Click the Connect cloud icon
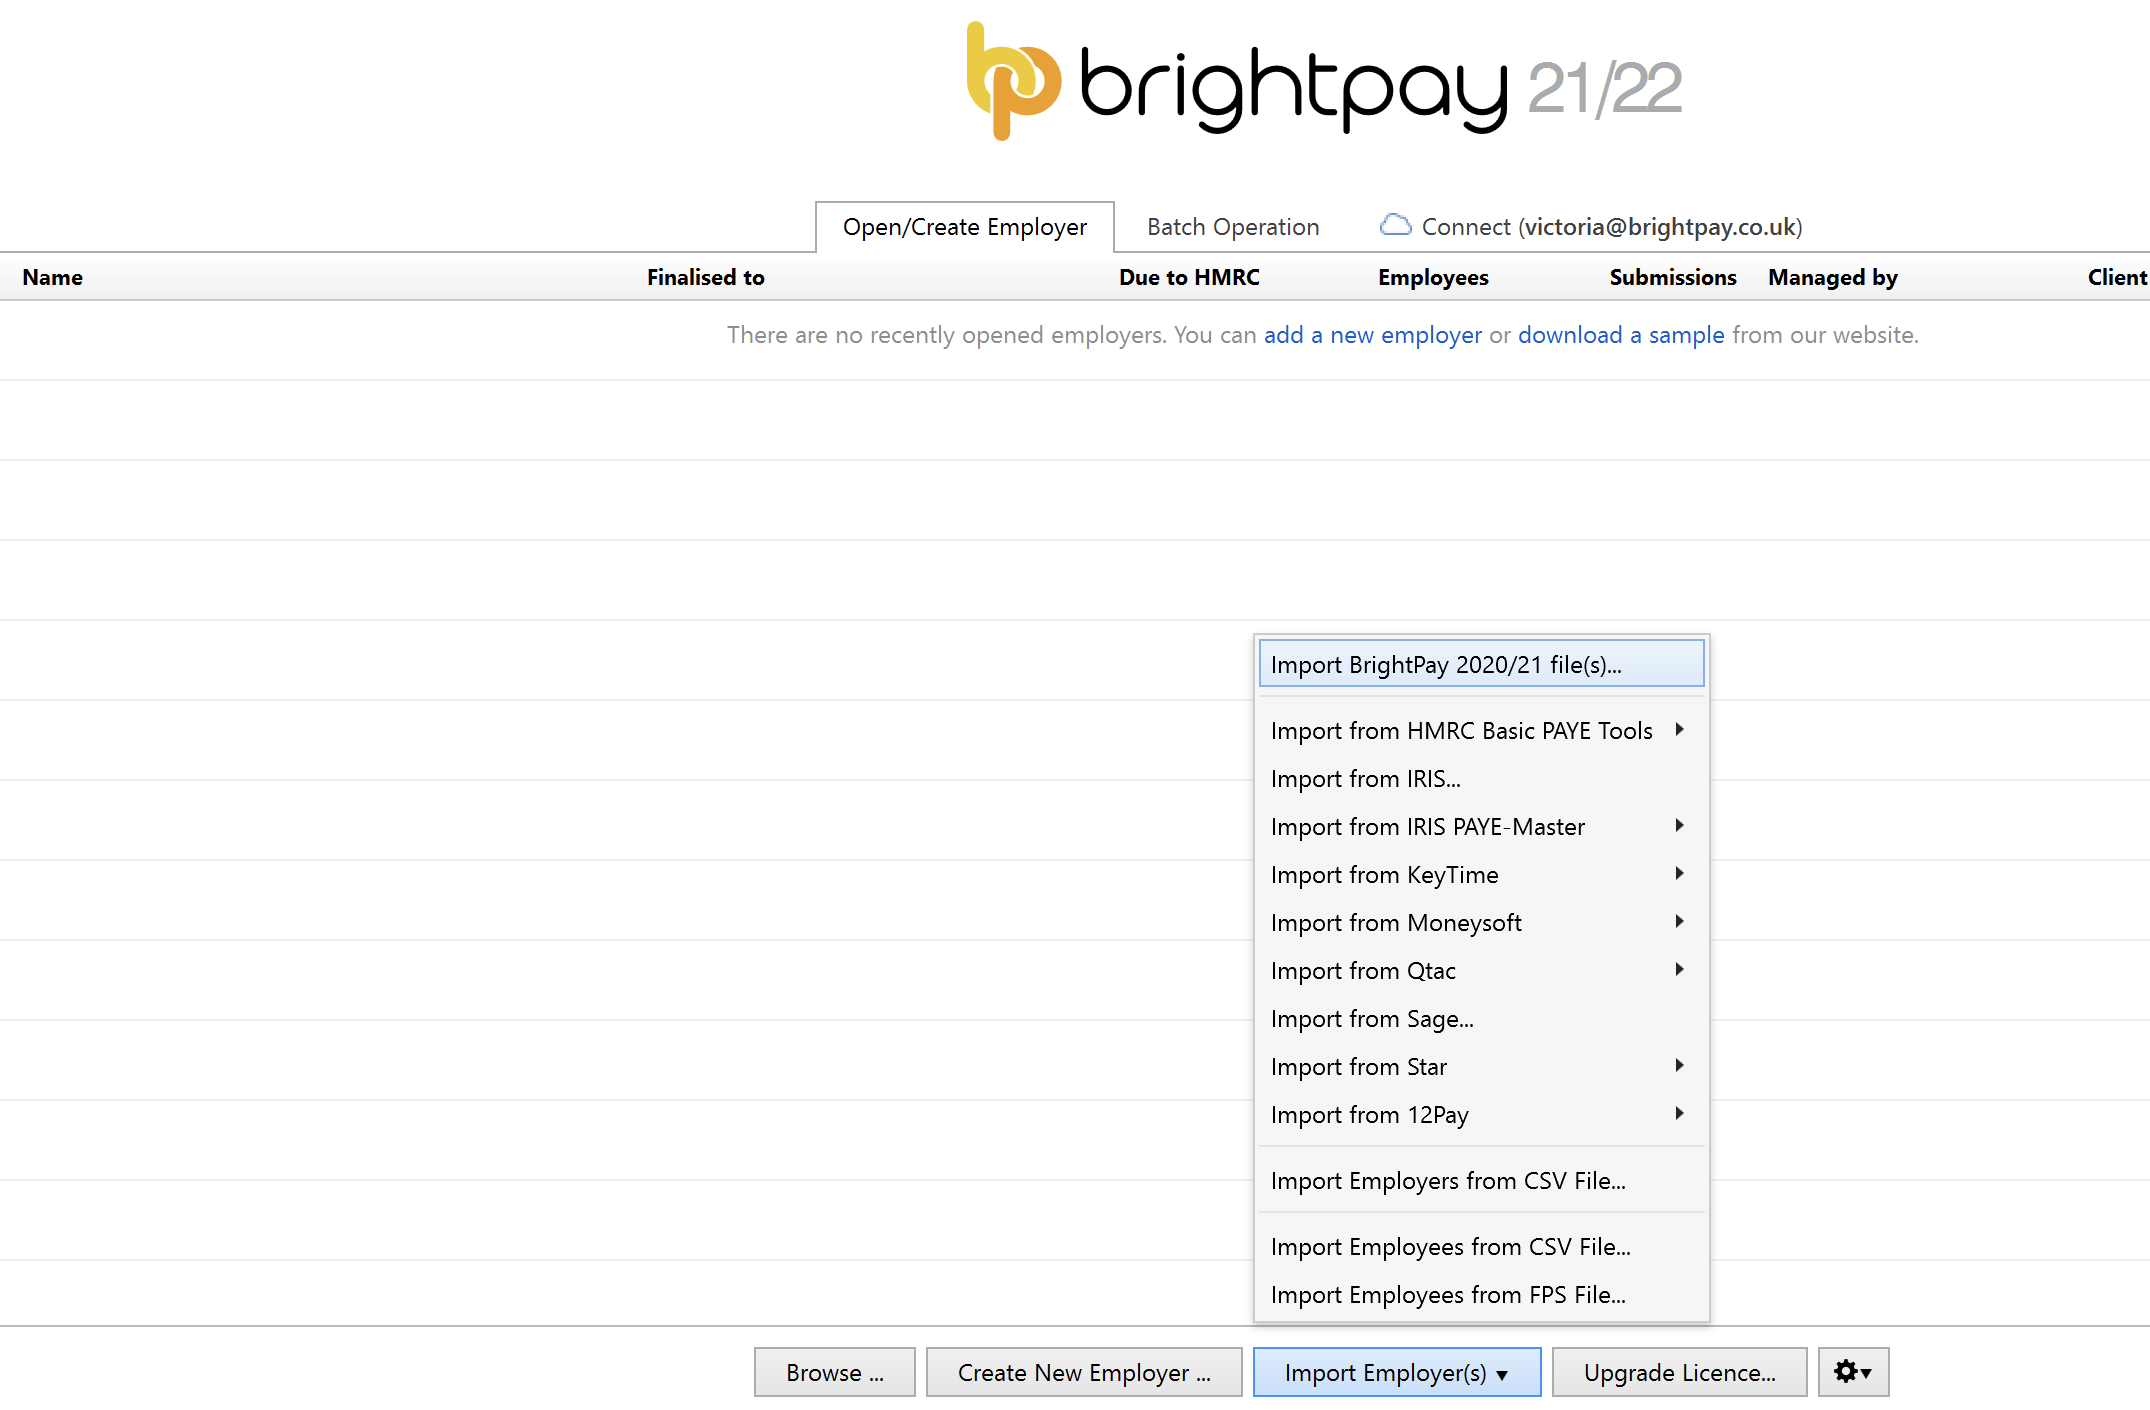The image size is (2150, 1410). (x=1395, y=226)
